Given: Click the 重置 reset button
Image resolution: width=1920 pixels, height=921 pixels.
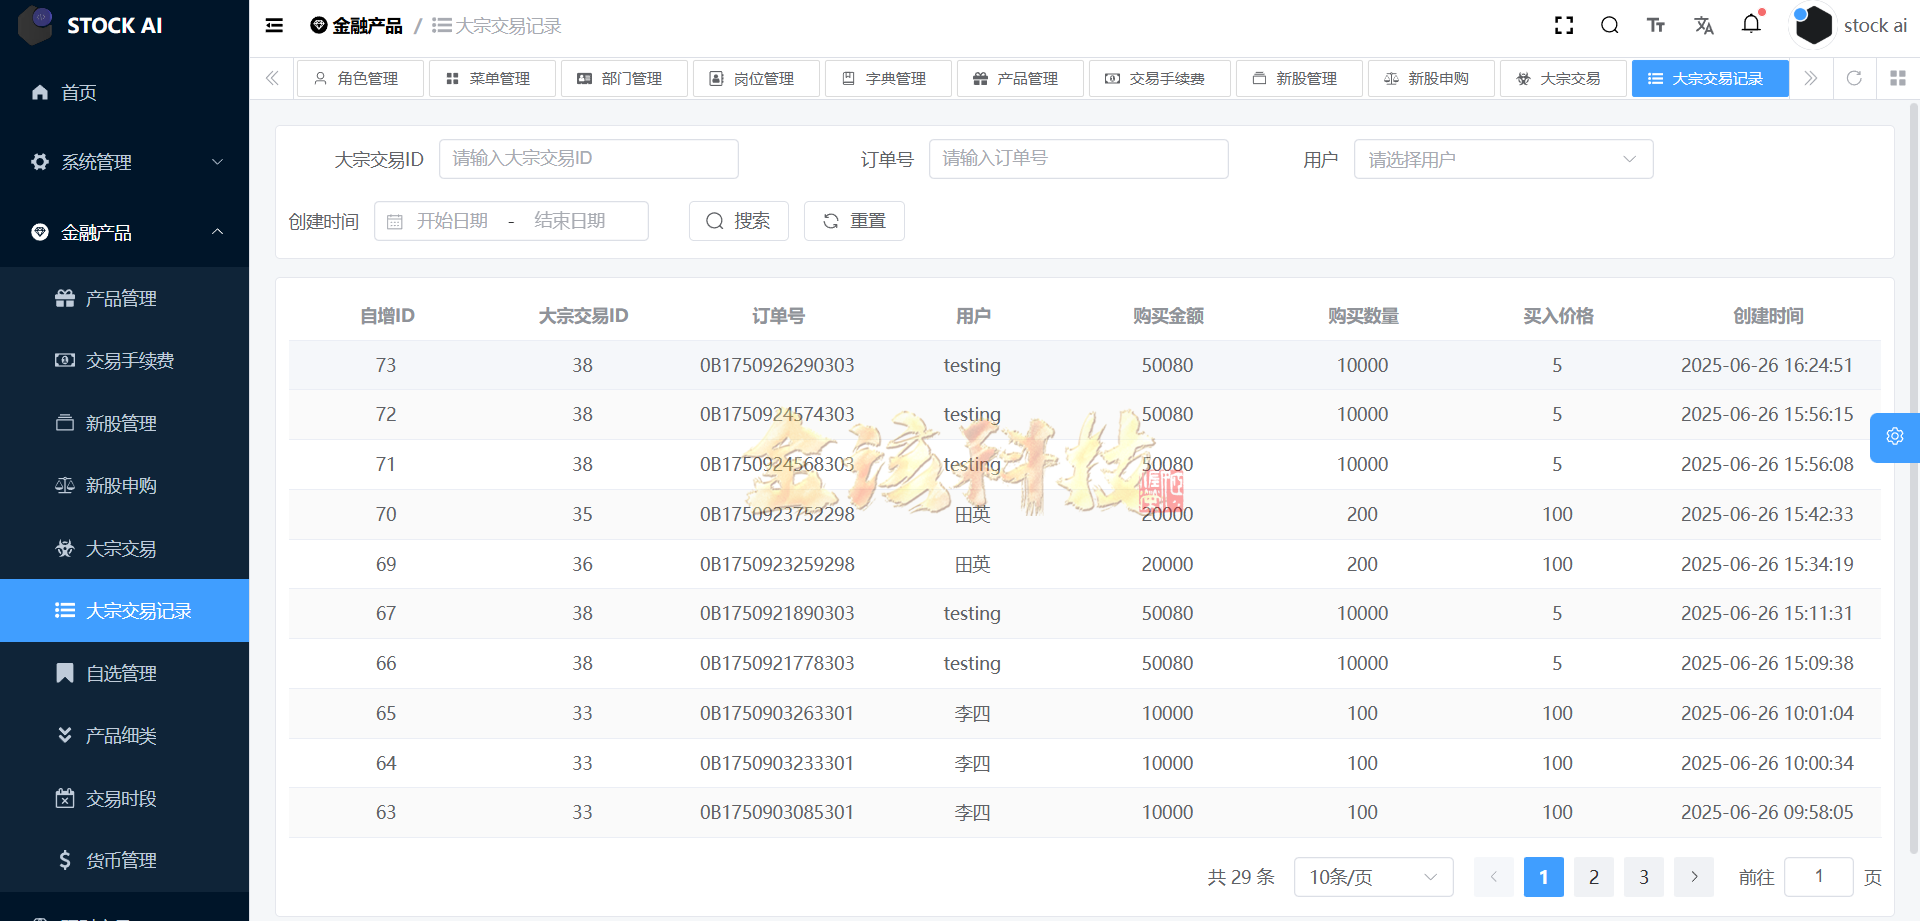Looking at the screenshot, I should 854,220.
